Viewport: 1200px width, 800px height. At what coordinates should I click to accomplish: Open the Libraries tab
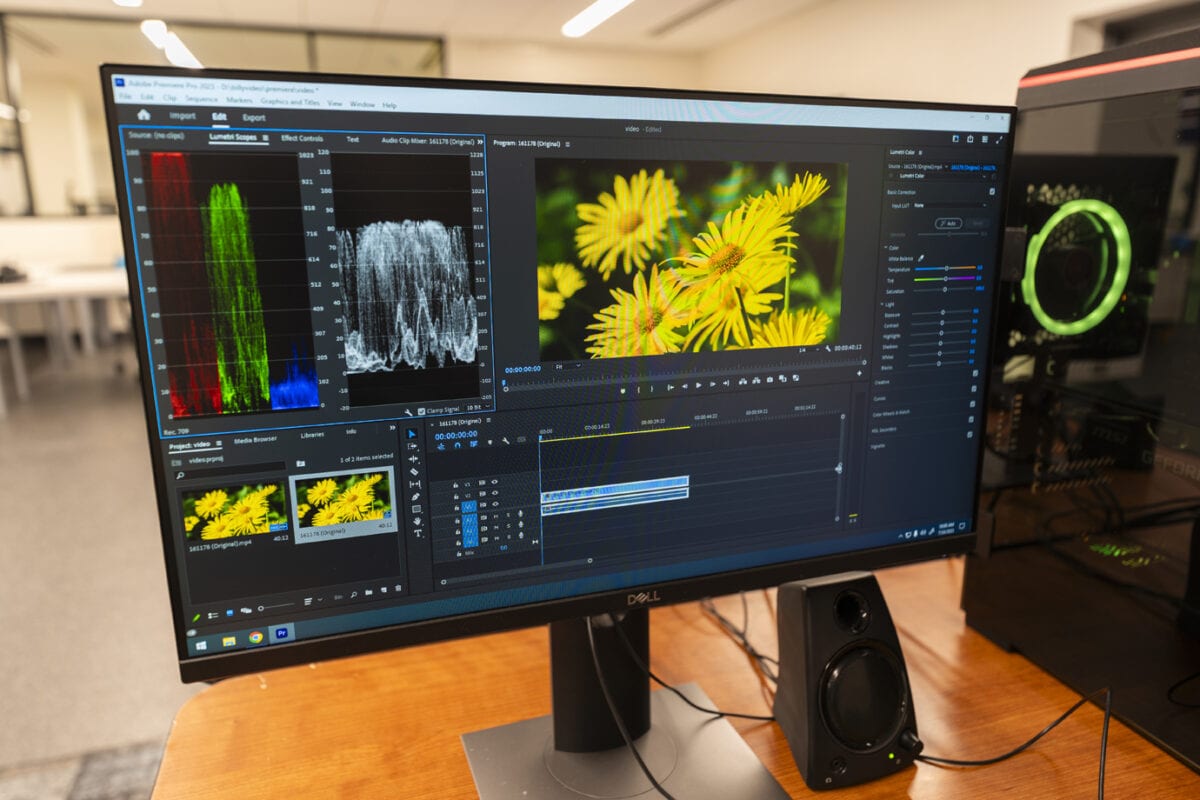click(x=312, y=435)
